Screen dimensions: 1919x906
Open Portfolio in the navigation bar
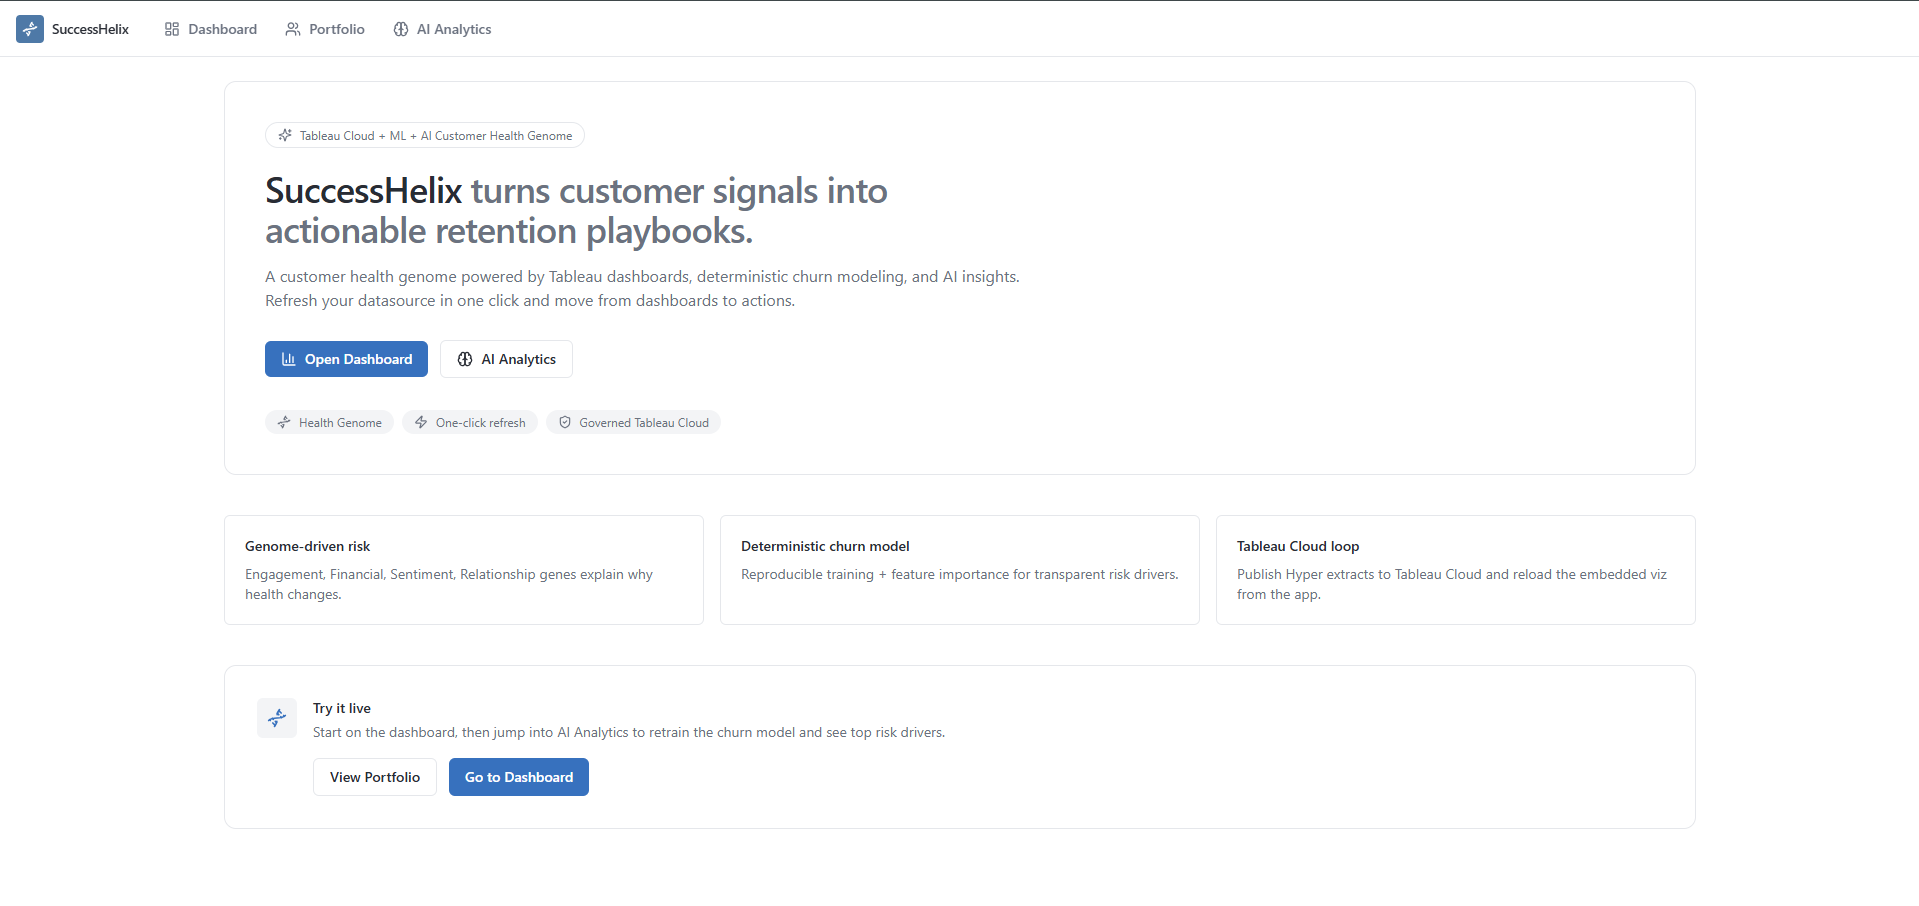click(325, 29)
